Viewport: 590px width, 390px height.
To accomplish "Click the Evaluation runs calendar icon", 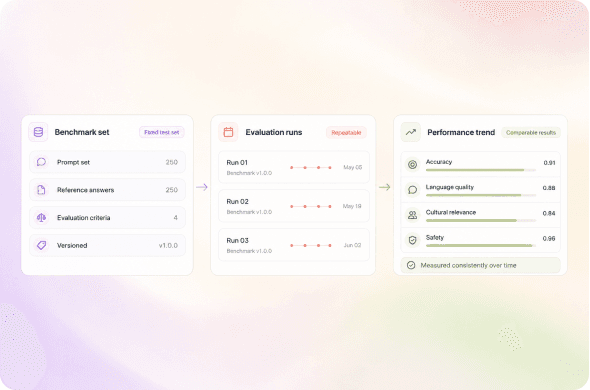I will coord(228,132).
